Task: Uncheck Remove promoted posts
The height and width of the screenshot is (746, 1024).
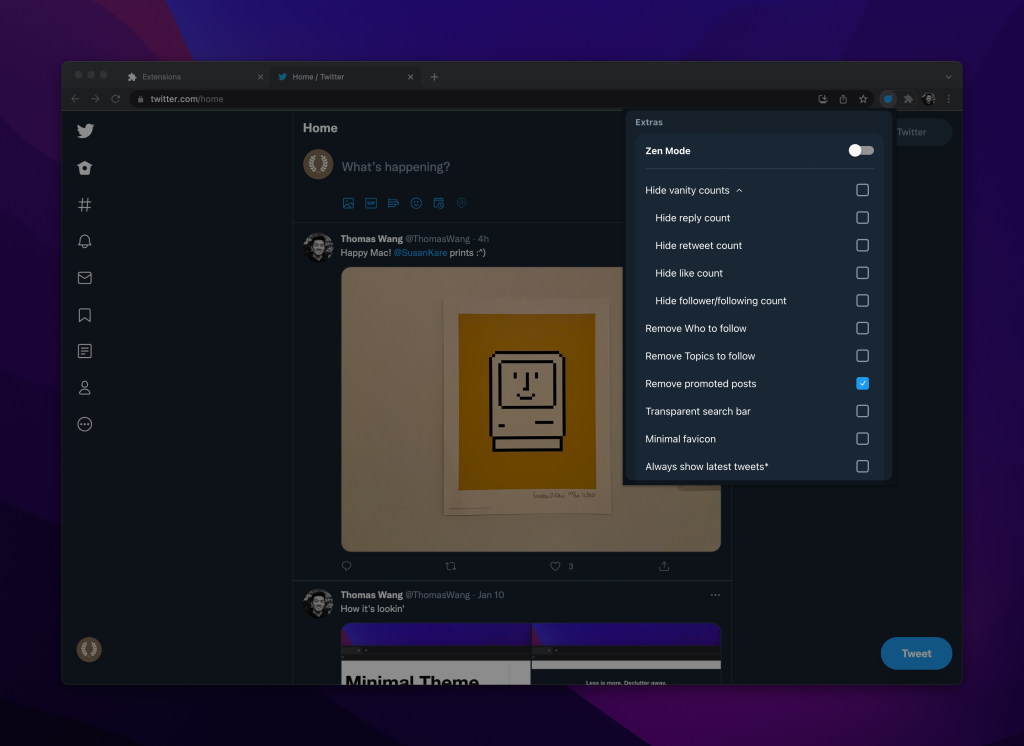Action: point(863,383)
